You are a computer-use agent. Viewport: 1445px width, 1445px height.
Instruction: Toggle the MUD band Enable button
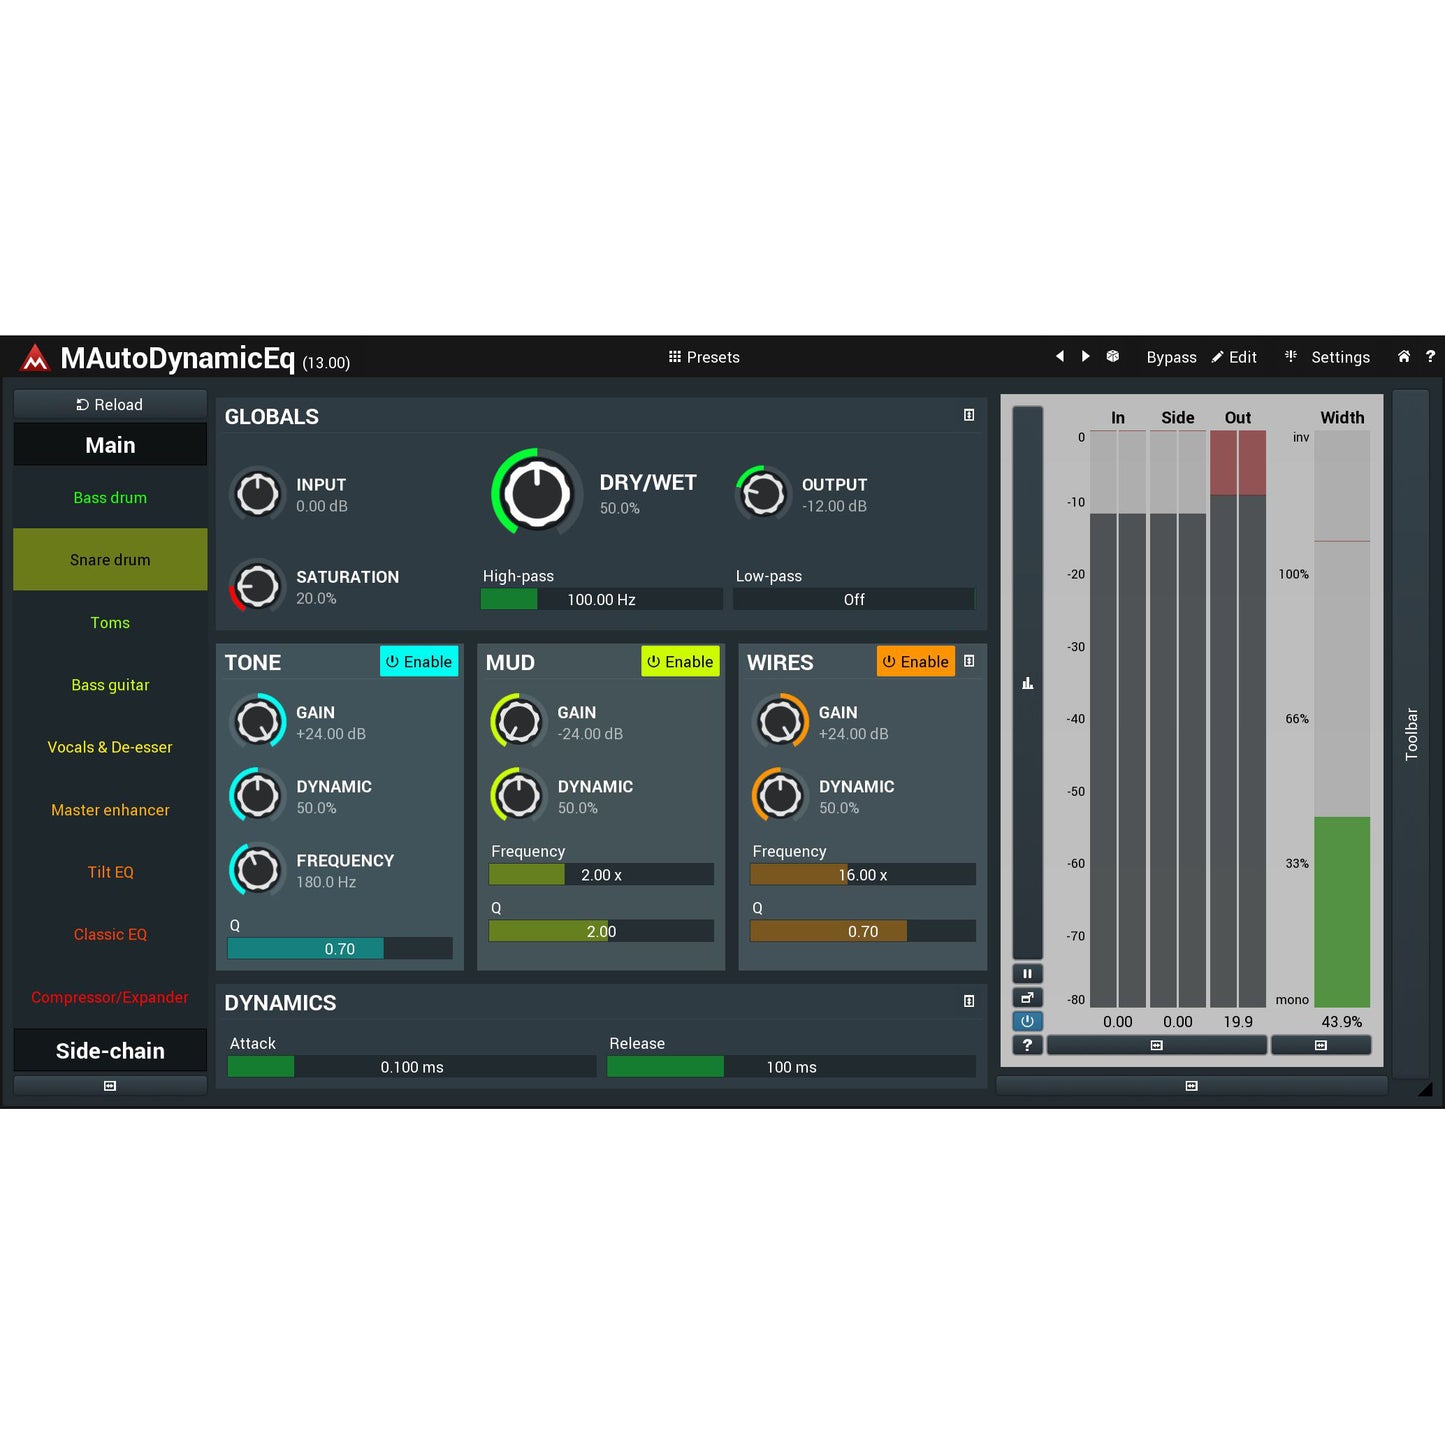pyautogui.click(x=680, y=662)
